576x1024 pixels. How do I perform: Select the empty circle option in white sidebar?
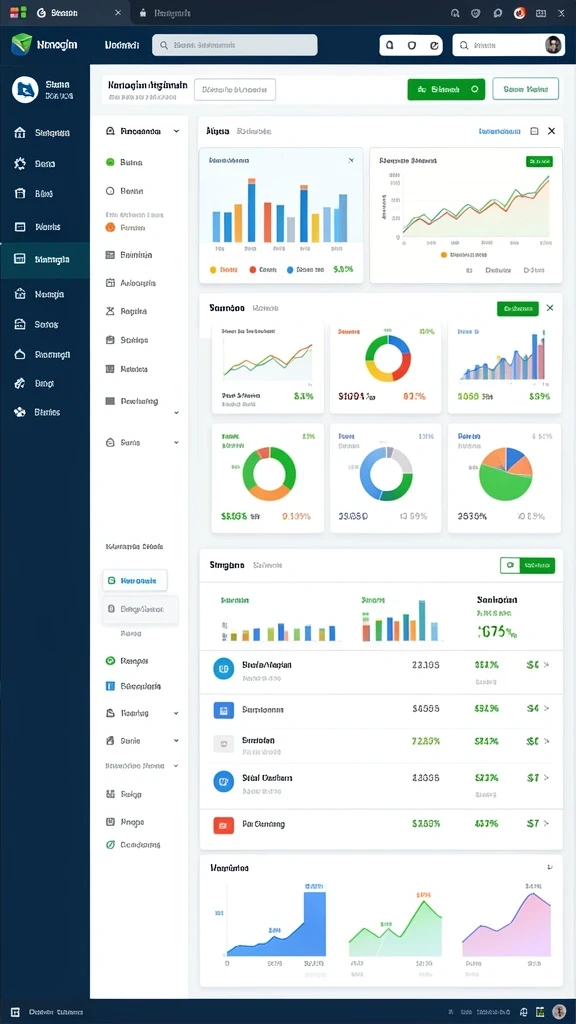click(110, 191)
